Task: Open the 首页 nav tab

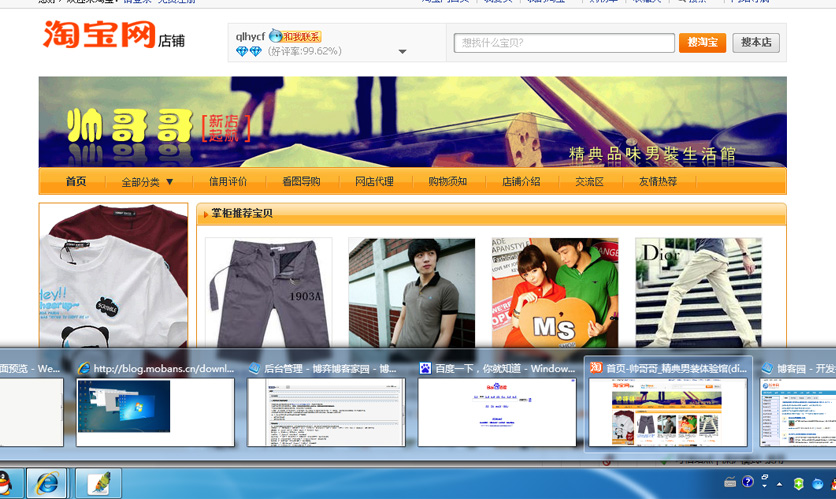Action: (76, 181)
